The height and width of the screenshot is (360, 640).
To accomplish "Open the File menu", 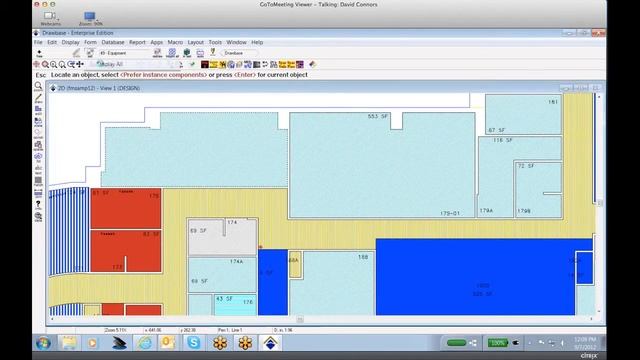I will (x=38, y=42).
